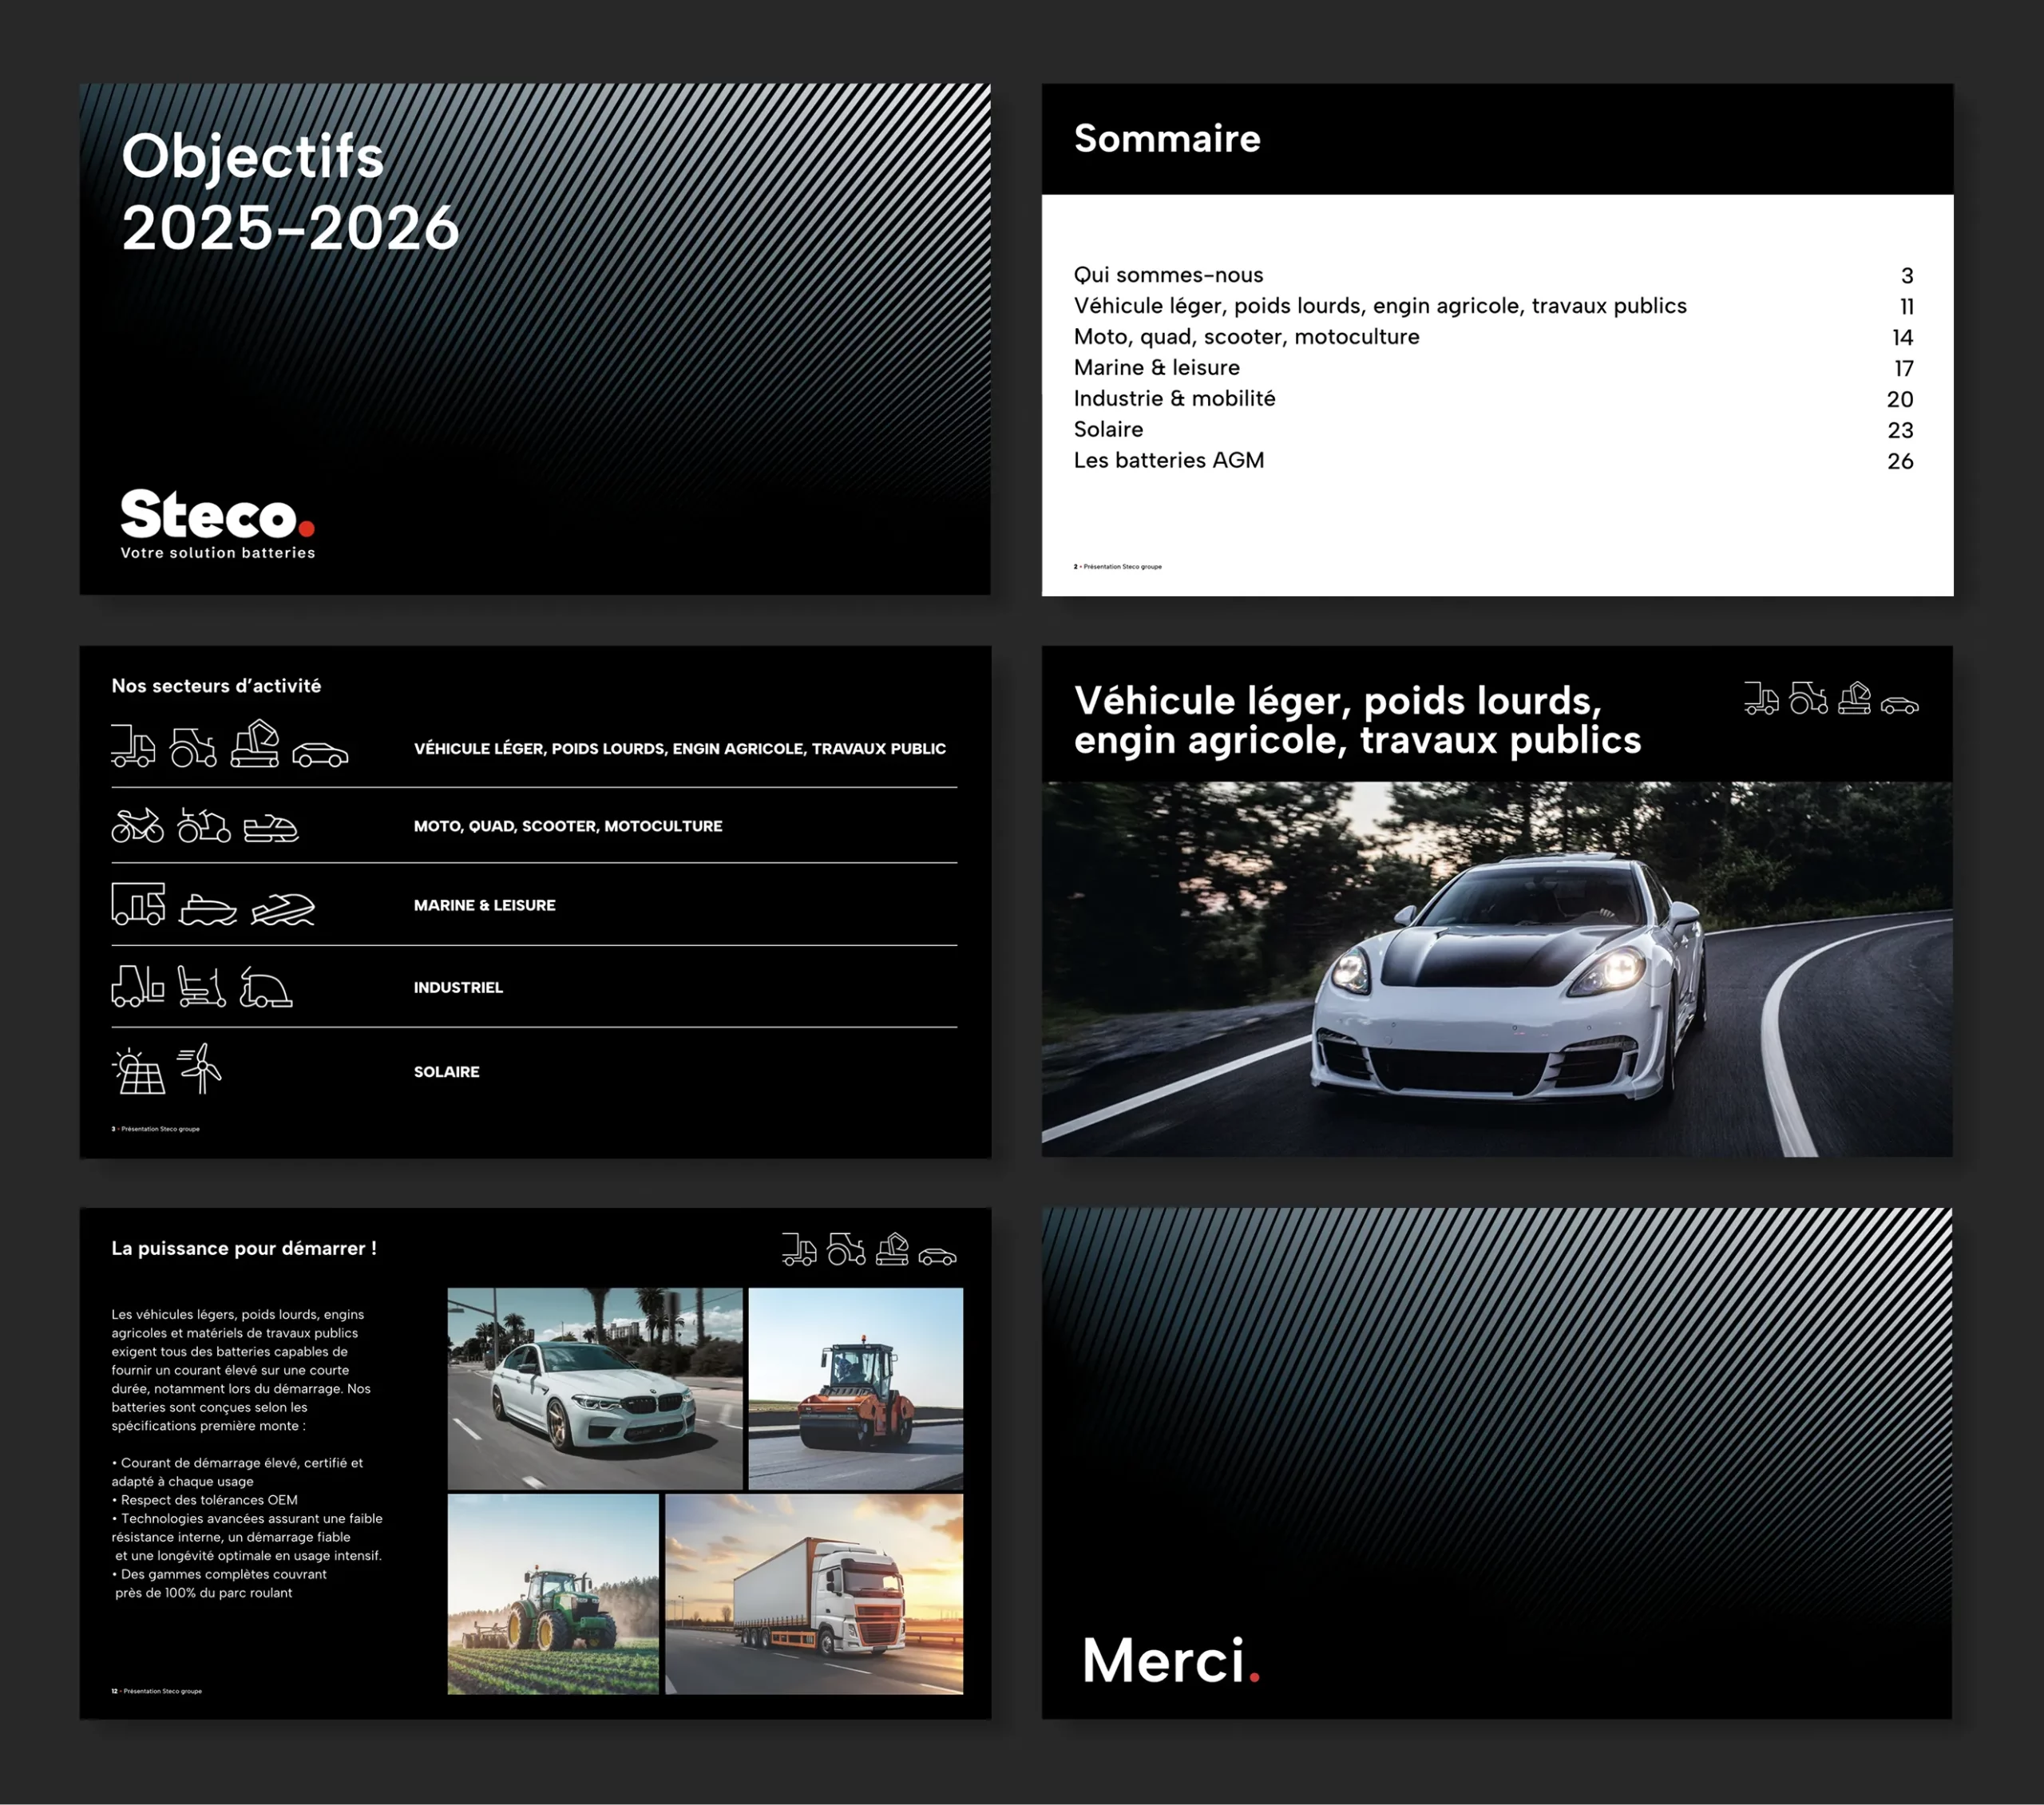Select the forklift icon in the Industriel row

[x=138, y=986]
